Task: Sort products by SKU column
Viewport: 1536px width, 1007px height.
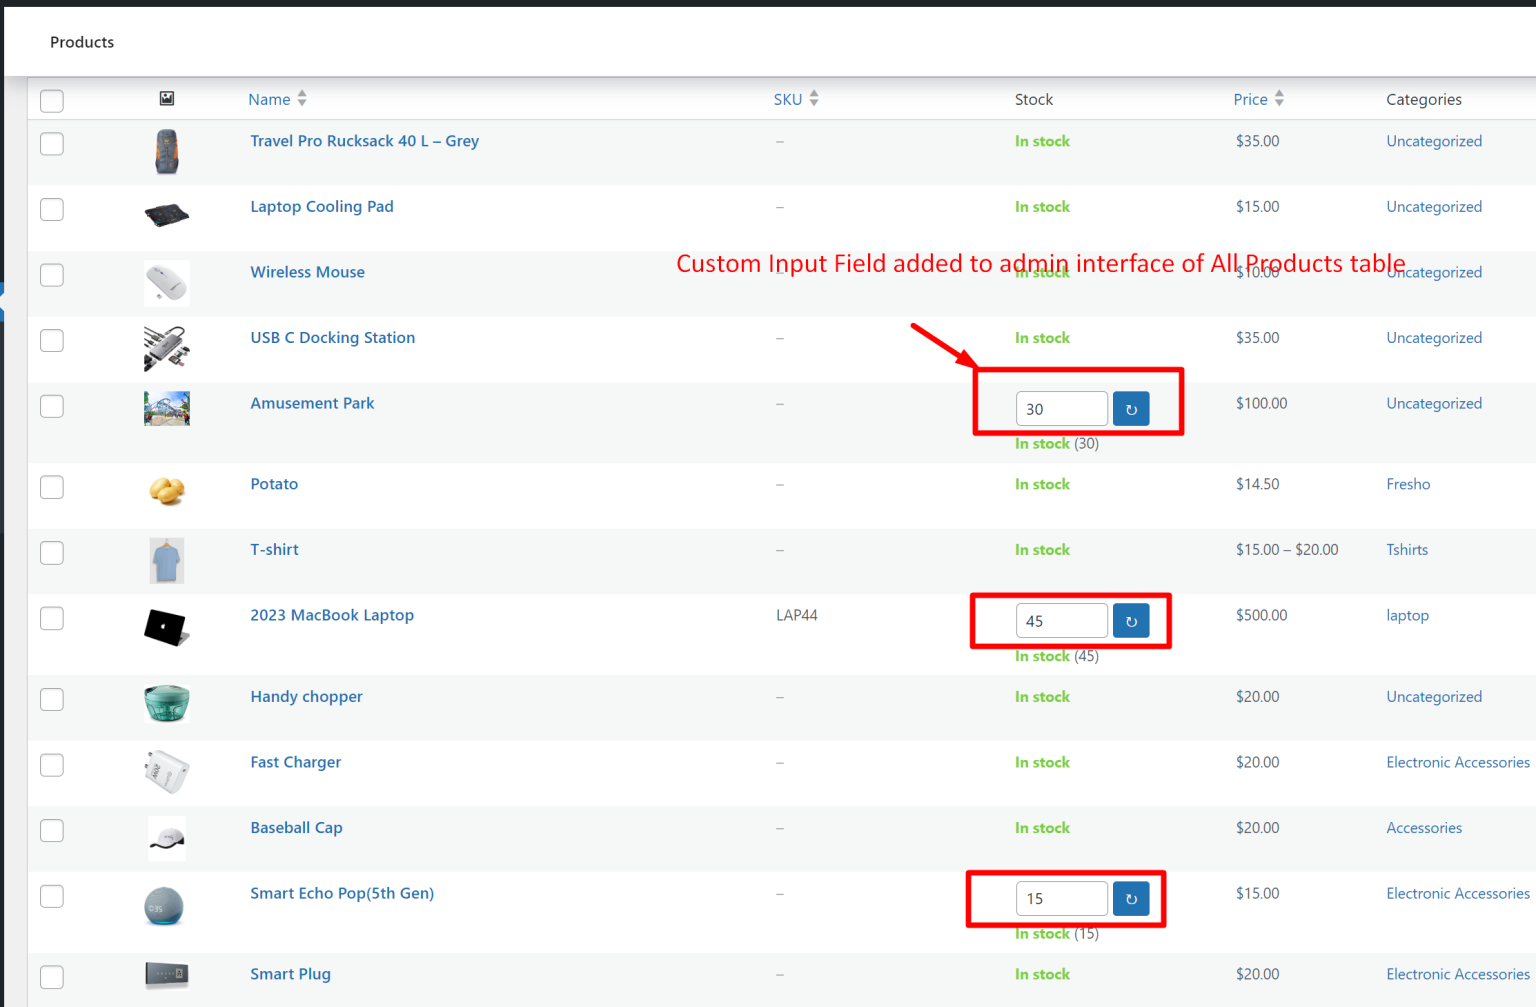Action: pos(789,99)
